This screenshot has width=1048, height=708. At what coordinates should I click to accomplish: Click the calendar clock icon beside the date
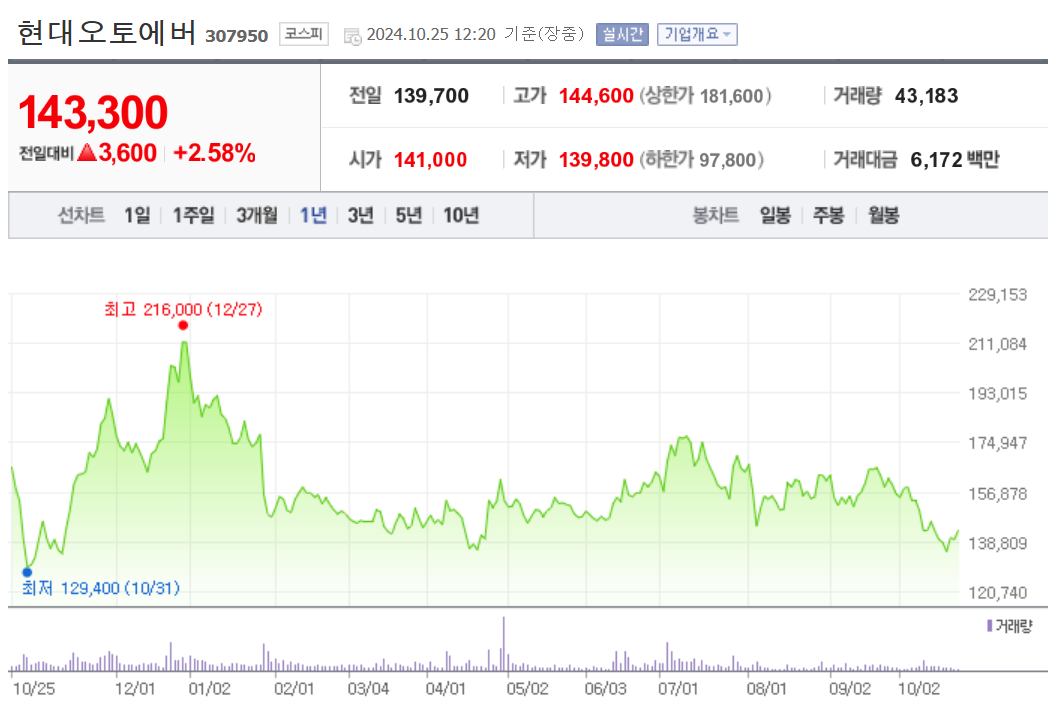pyautogui.click(x=352, y=36)
